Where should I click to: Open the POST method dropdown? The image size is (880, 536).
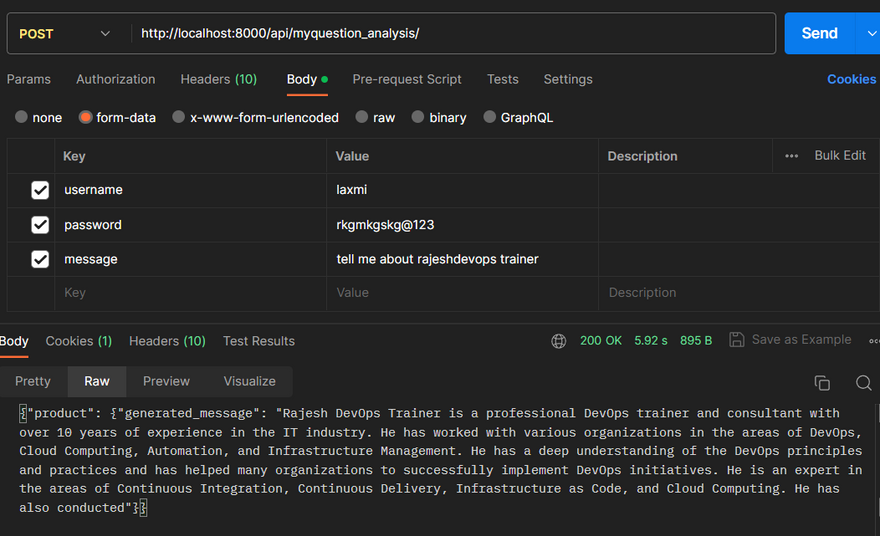pyautogui.click(x=66, y=34)
